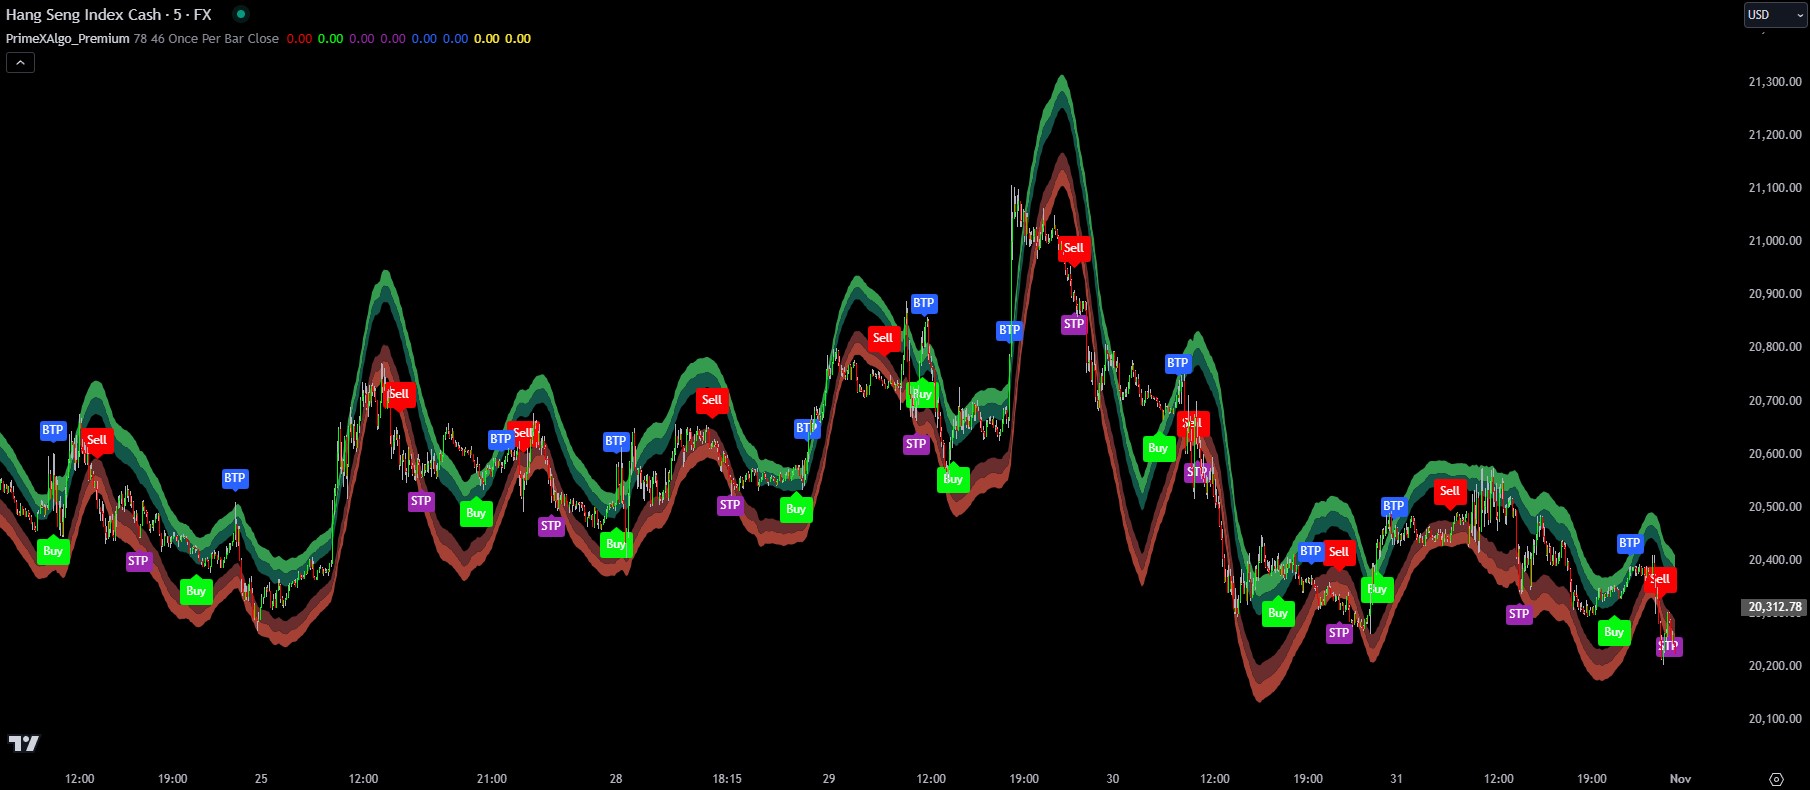
Task: Click the 20,900.00 price axis label
Action: pyautogui.click(x=1775, y=294)
